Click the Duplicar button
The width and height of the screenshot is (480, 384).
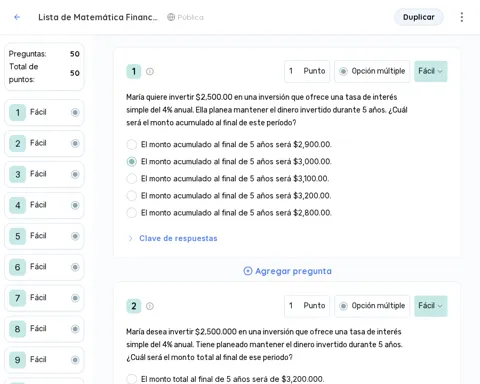[419, 17]
